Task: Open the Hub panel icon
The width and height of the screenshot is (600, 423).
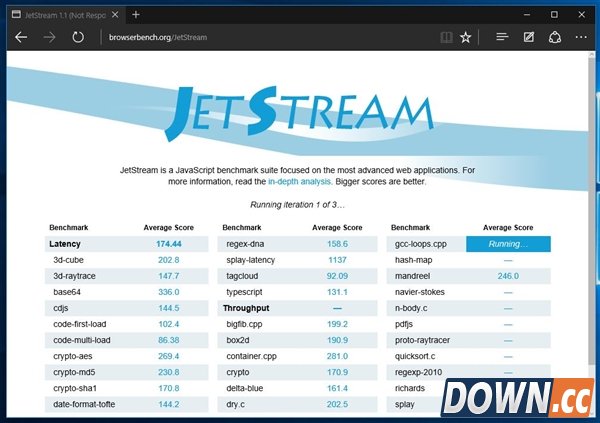Action: point(503,37)
